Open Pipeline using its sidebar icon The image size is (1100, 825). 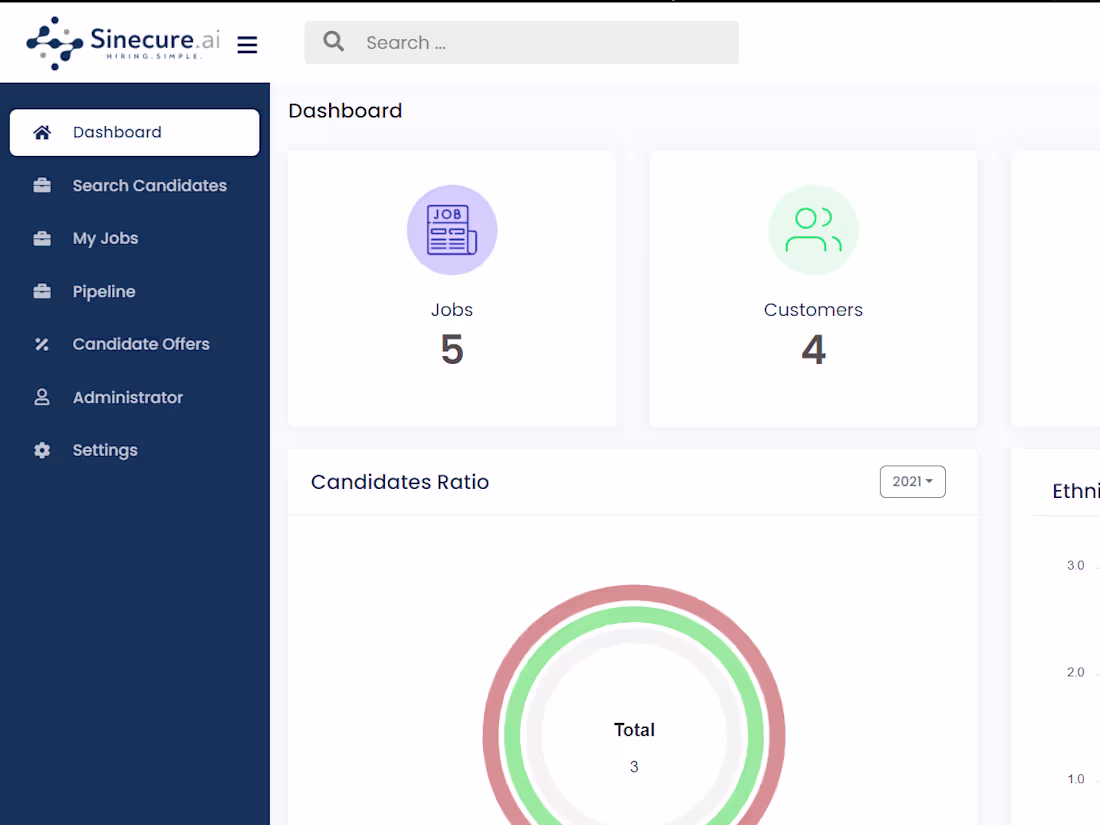tap(41, 291)
